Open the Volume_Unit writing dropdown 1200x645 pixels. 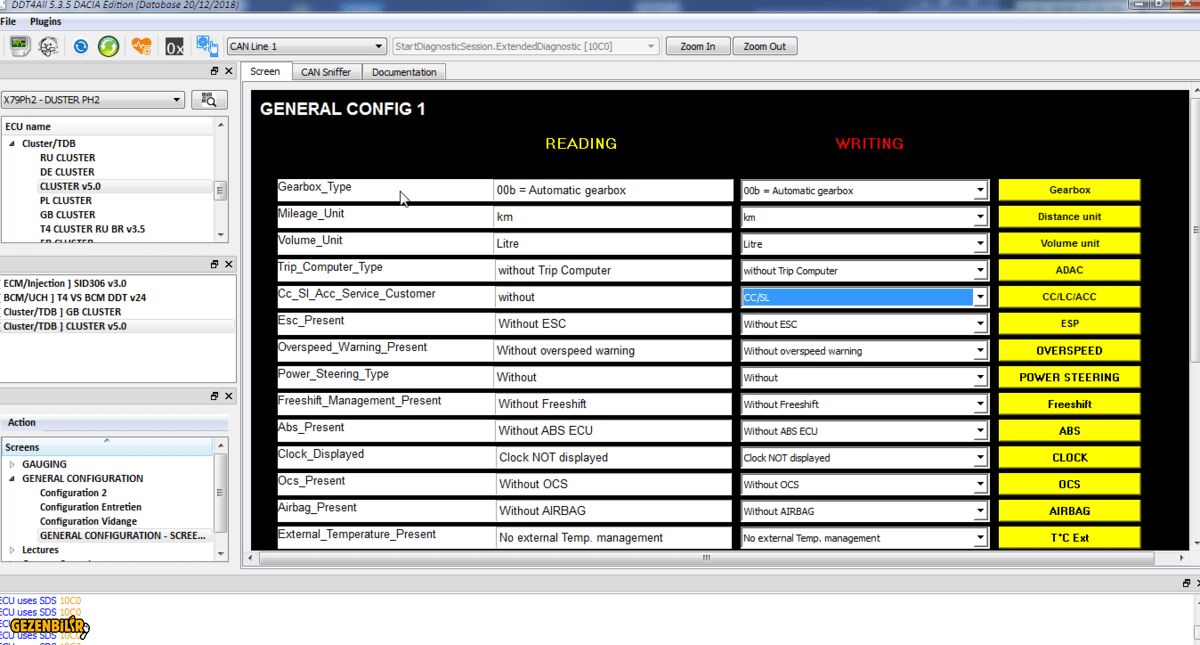[864, 244]
